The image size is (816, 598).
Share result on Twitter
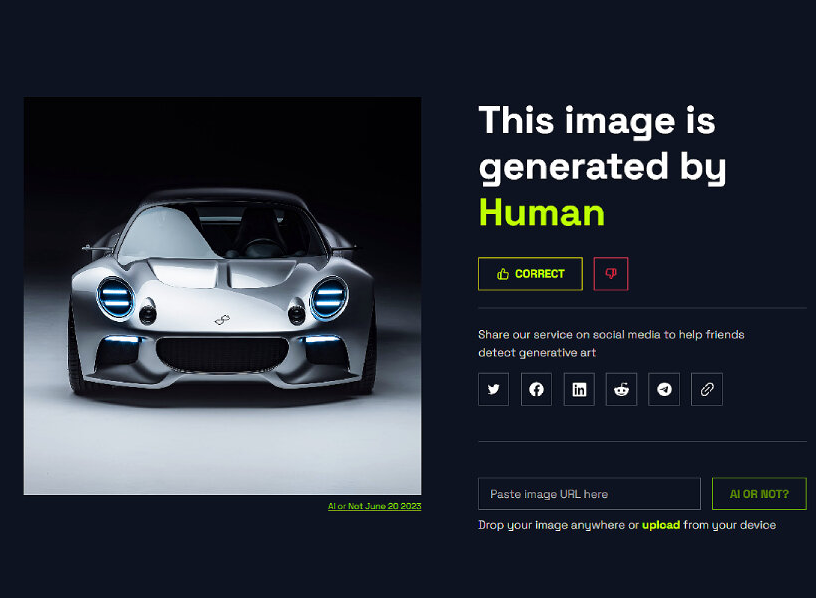coord(493,389)
